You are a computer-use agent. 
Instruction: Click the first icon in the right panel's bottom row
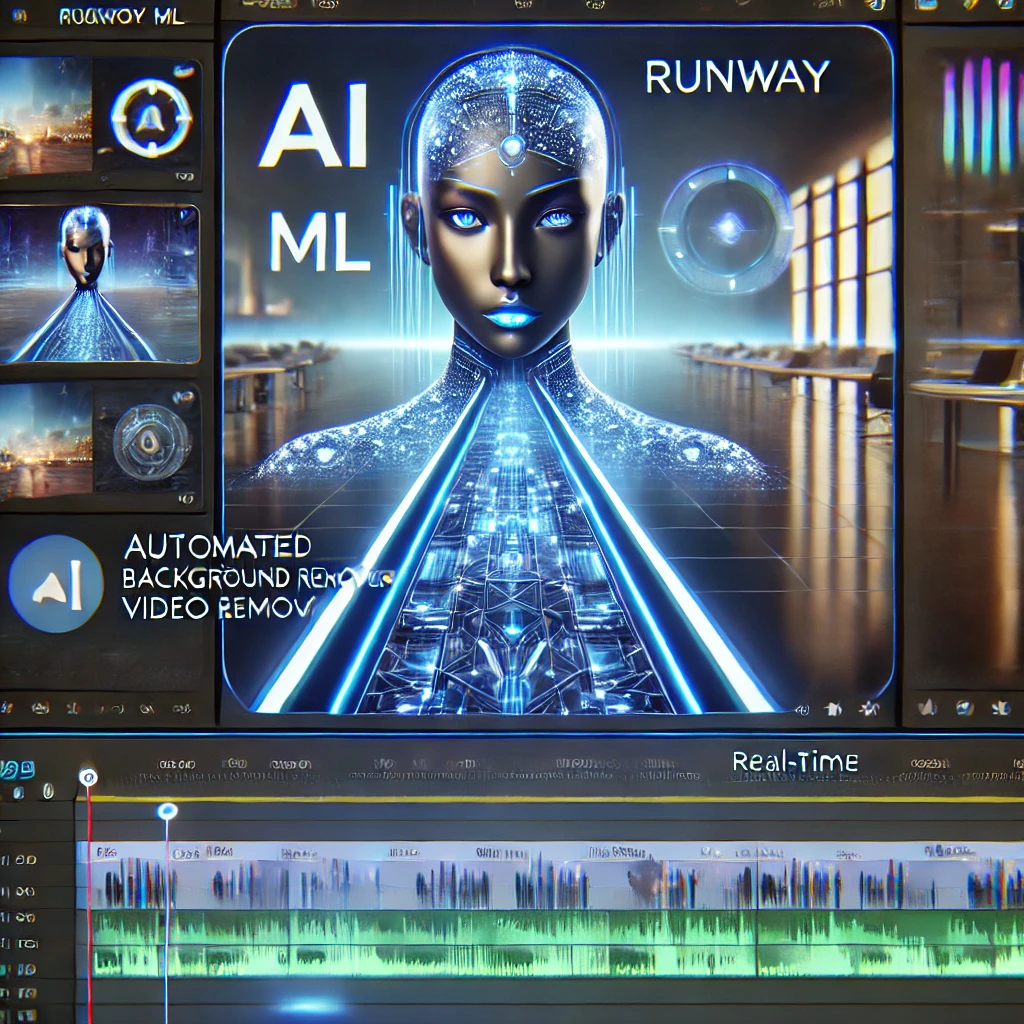click(927, 707)
